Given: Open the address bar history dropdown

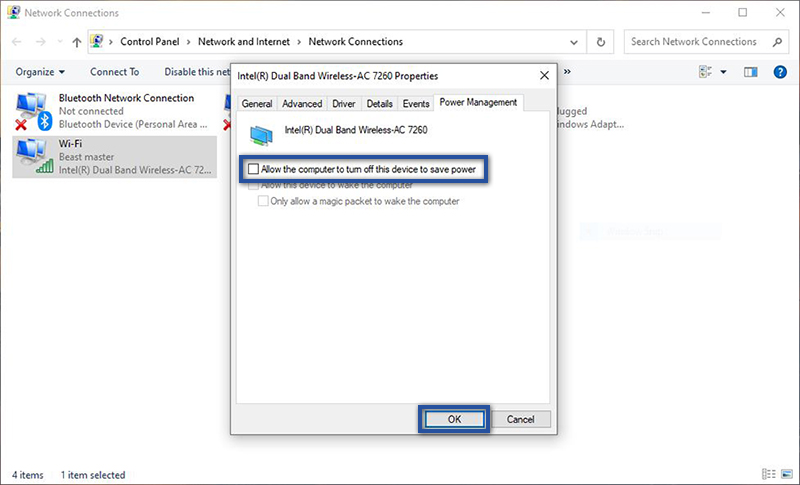Looking at the screenshot, I should coord(573,42).
